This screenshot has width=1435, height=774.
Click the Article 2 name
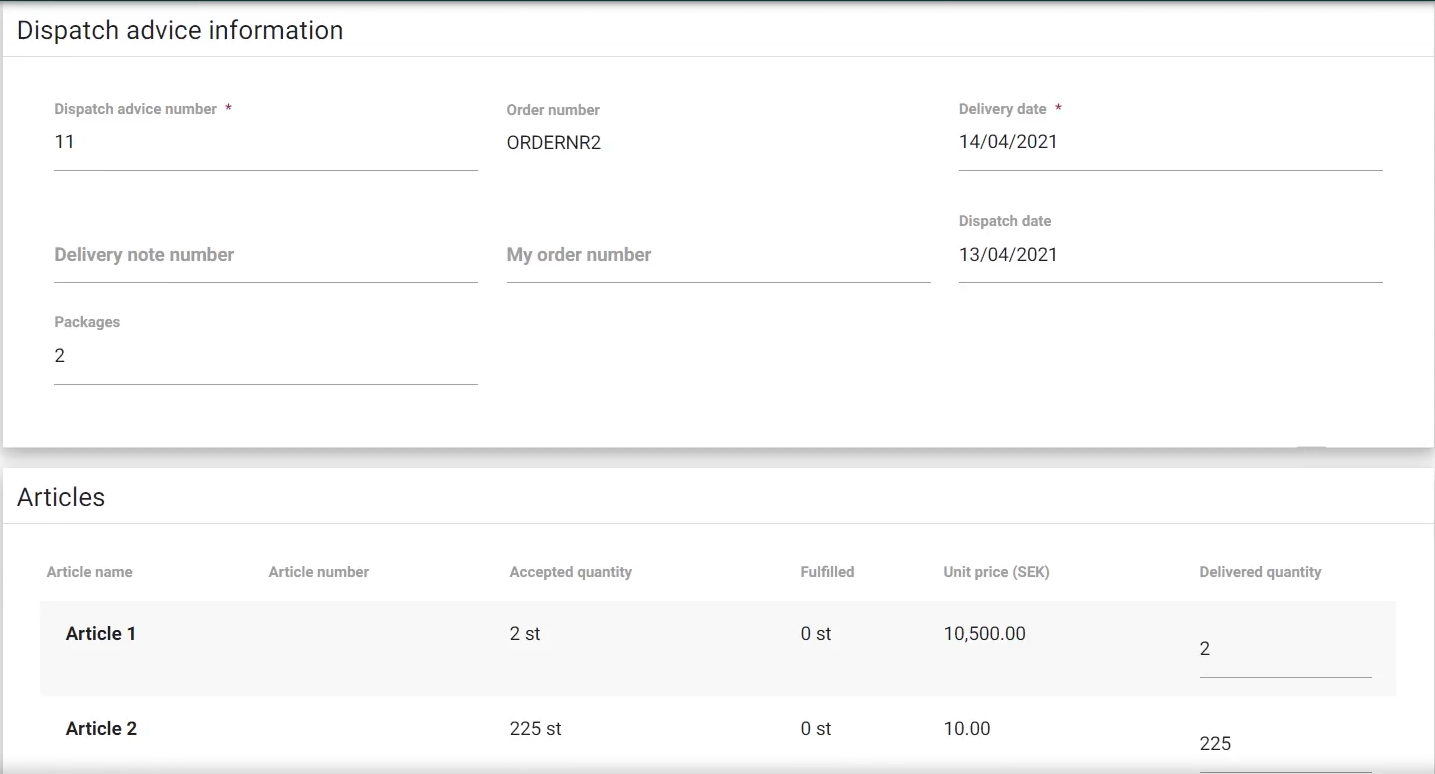(x=101, y=729)
